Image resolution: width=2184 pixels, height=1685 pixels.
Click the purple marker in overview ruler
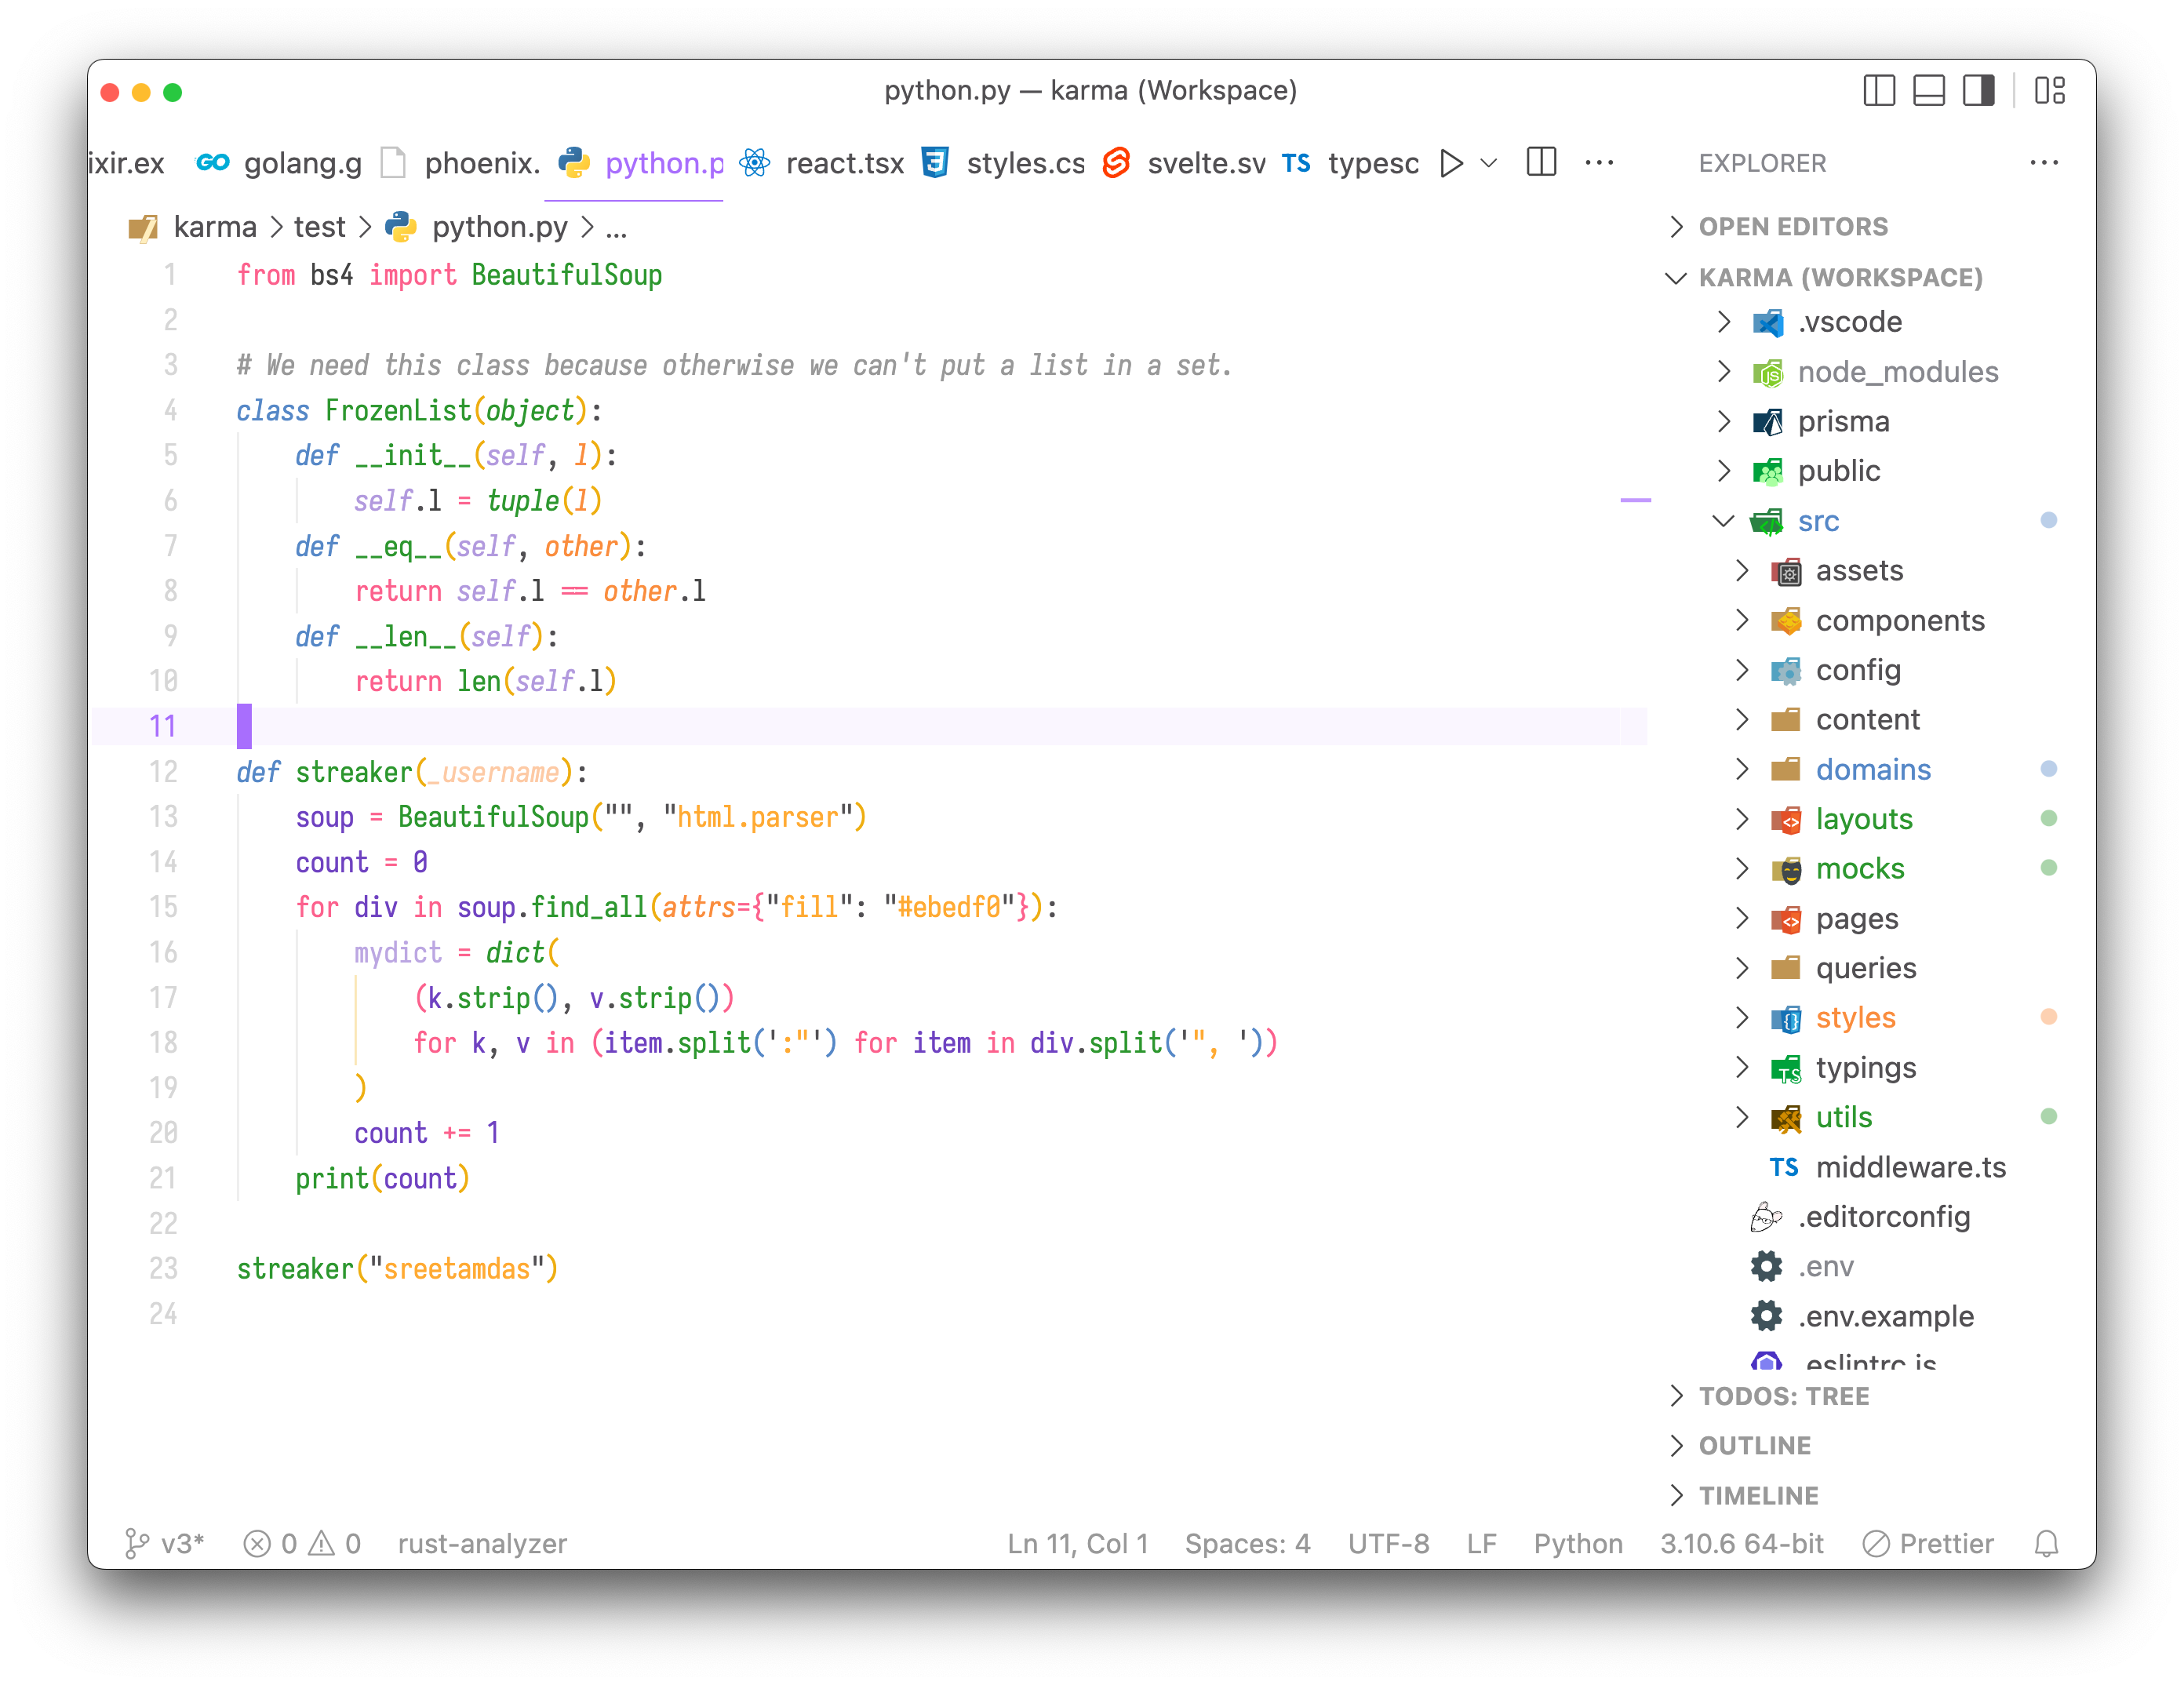[1635, 500]
